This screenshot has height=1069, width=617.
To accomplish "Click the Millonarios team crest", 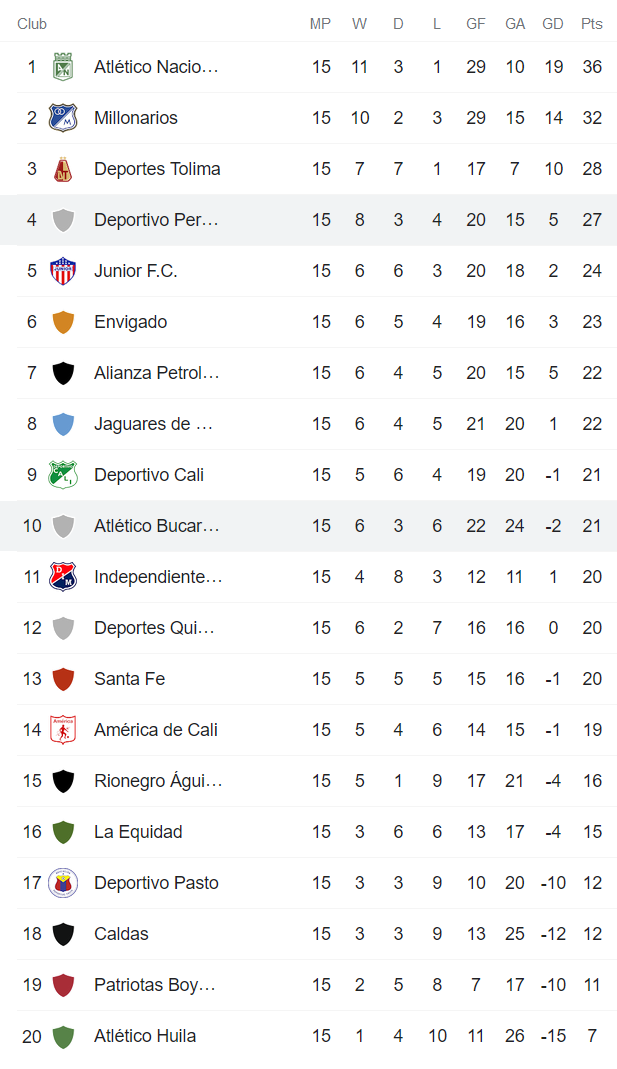I will (x=63, y=118).
